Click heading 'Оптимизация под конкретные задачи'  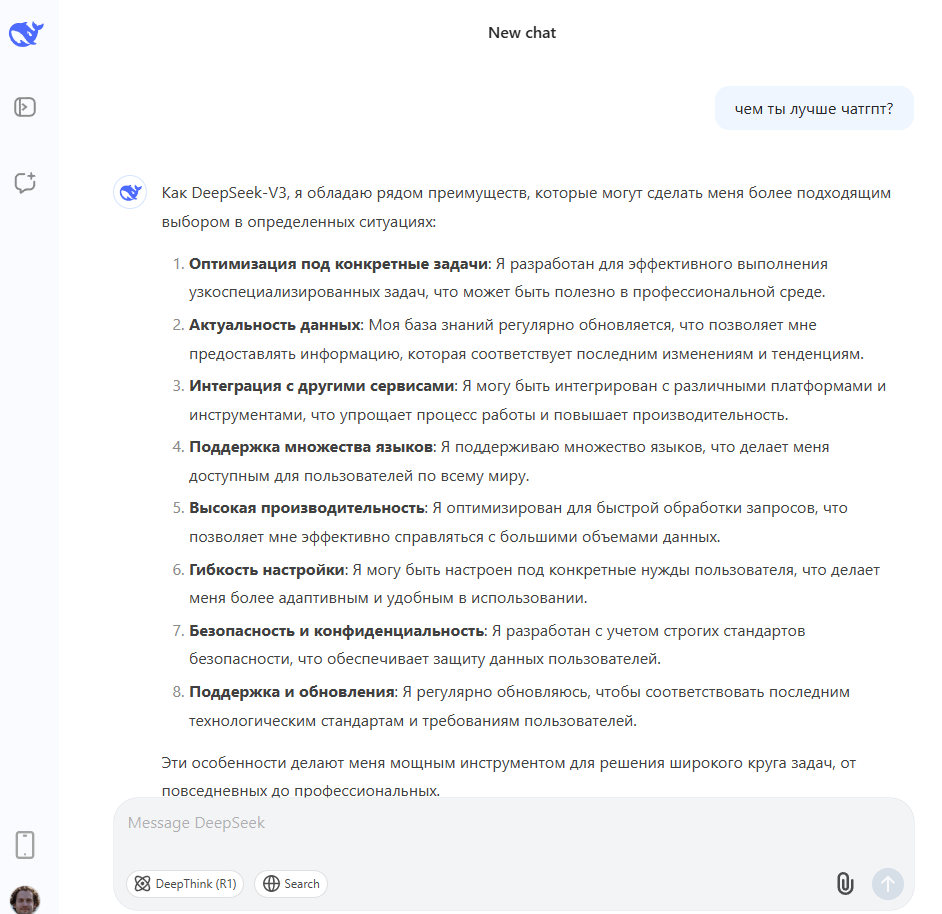pyautogui.click(x=338, y=264)
